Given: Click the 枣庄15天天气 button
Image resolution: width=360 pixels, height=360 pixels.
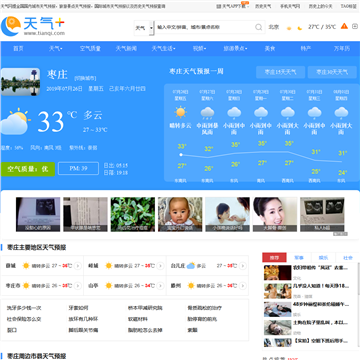Looking at the screenshot, I should click(280, 72).
